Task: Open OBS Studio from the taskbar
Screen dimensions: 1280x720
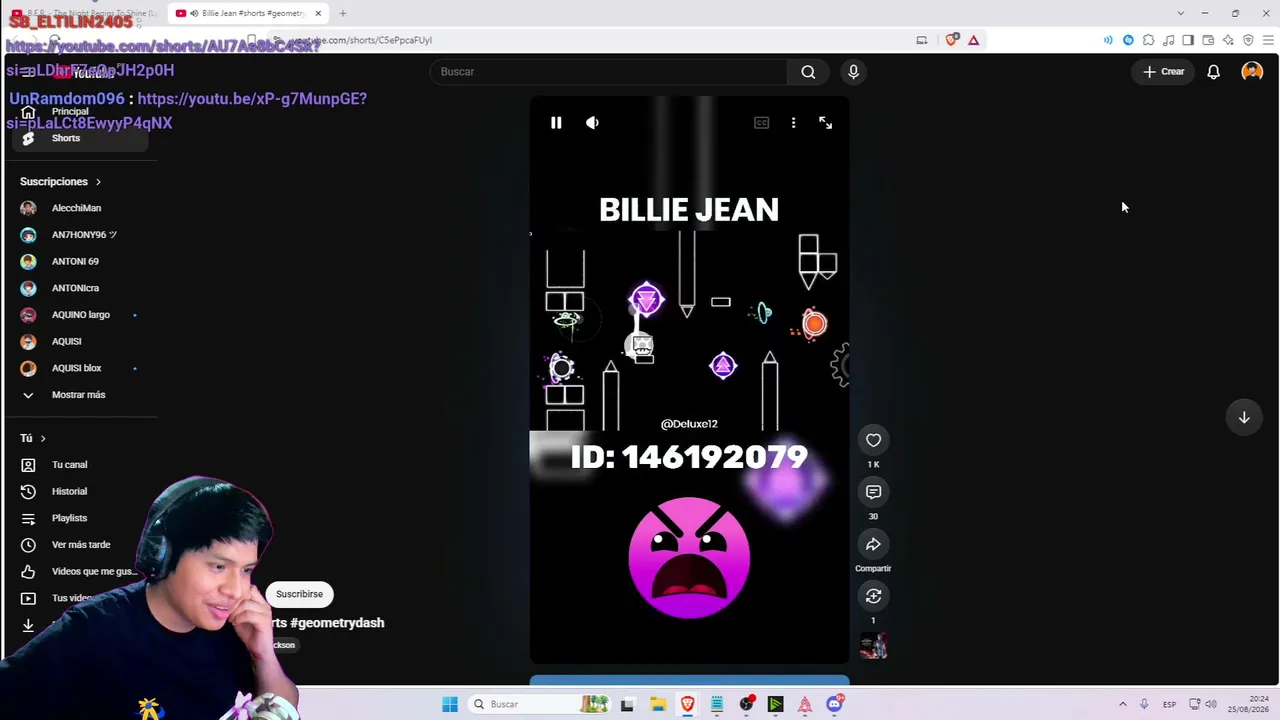Action: 746,704
